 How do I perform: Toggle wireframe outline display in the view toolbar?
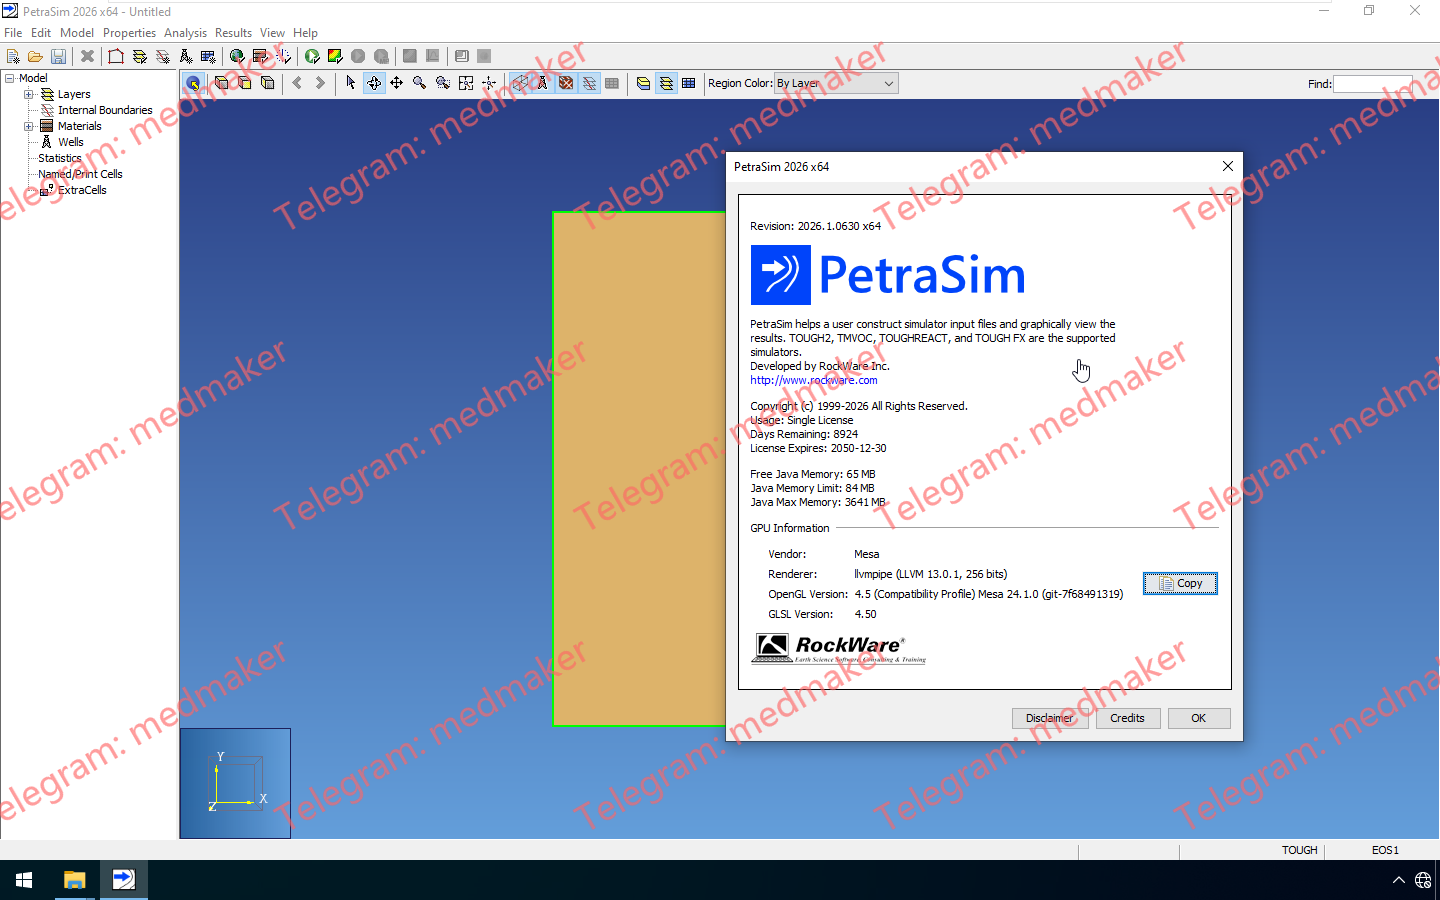[520, 83]
